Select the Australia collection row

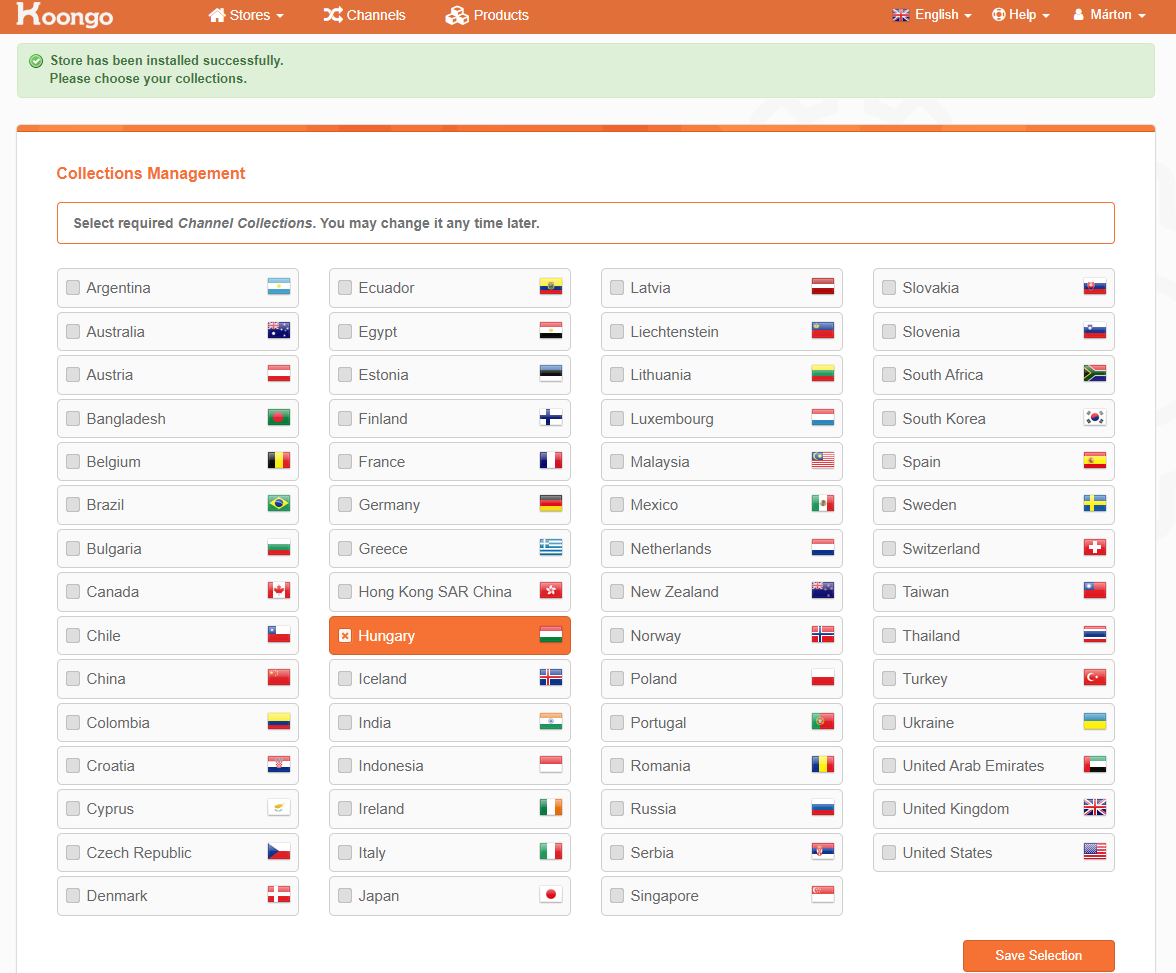(178, 332)
